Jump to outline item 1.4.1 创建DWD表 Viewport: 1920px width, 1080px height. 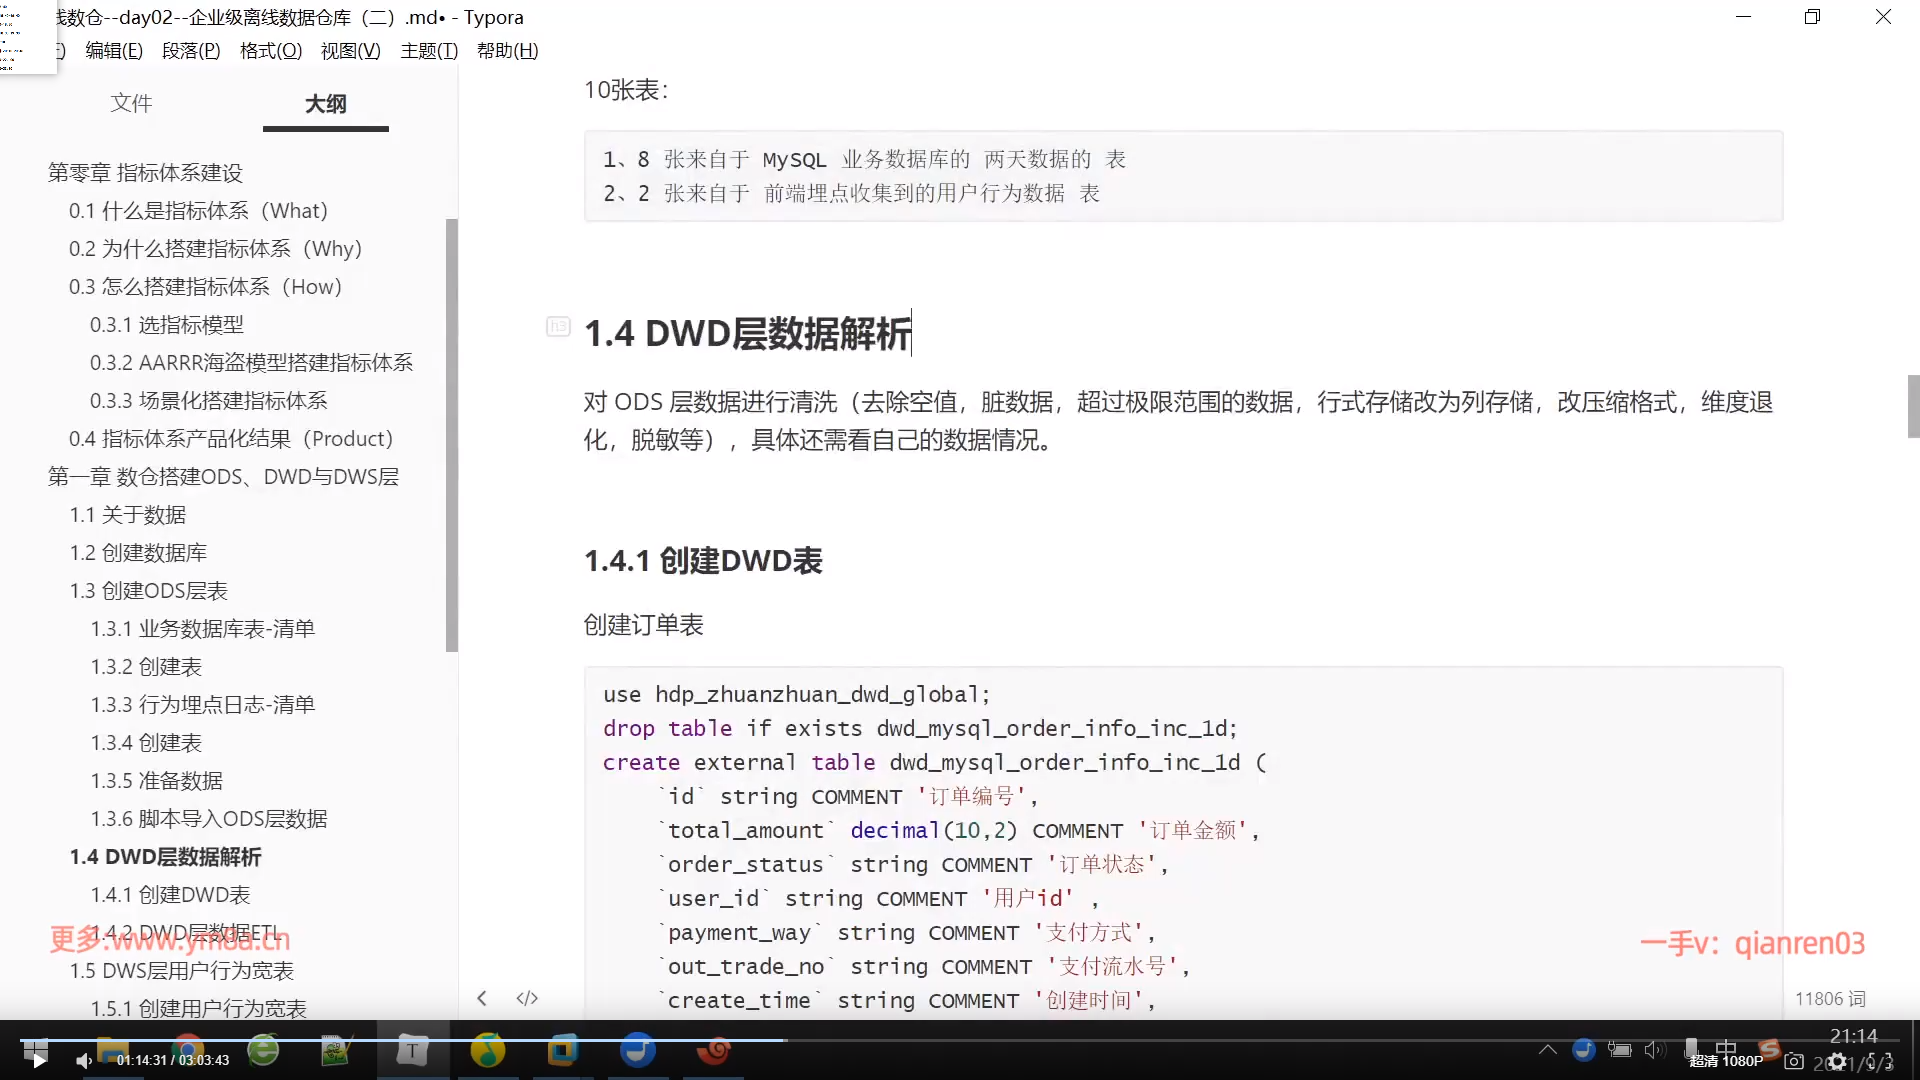tap(170, 895)
